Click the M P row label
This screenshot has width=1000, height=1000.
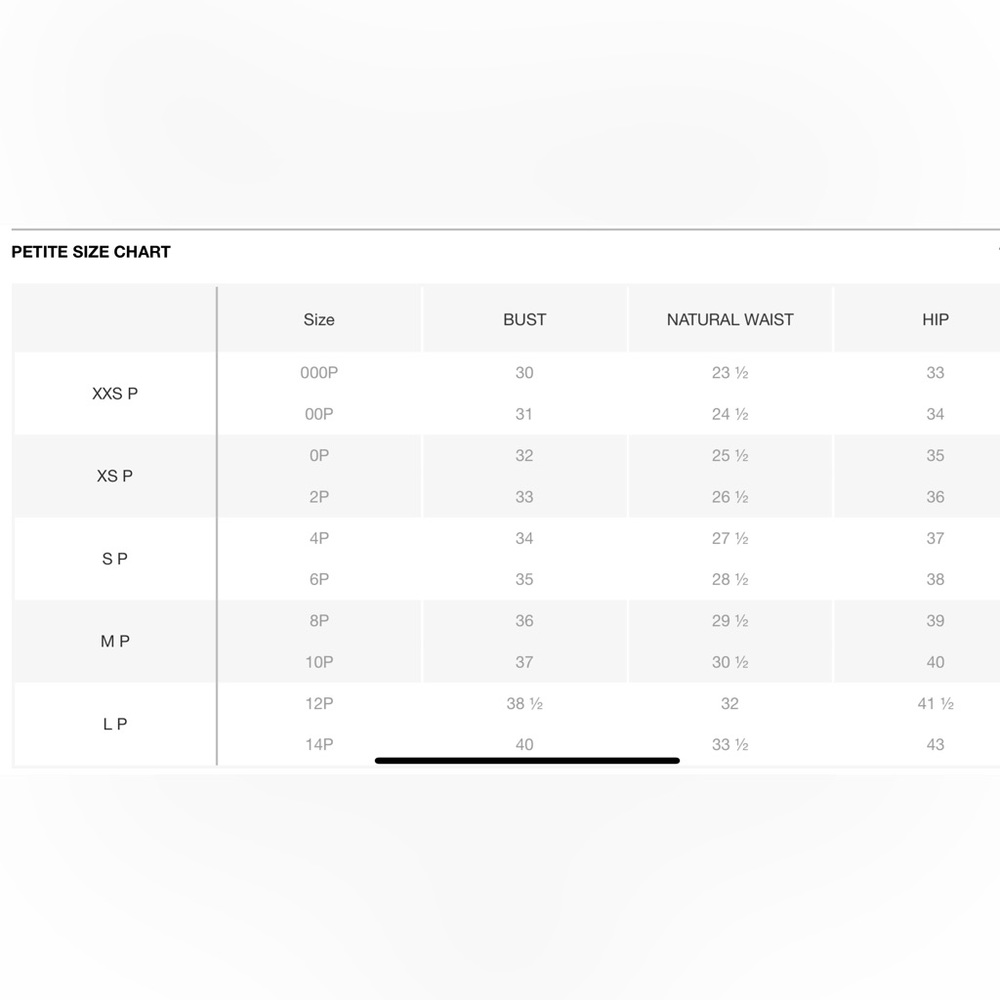tap(115, 641)
